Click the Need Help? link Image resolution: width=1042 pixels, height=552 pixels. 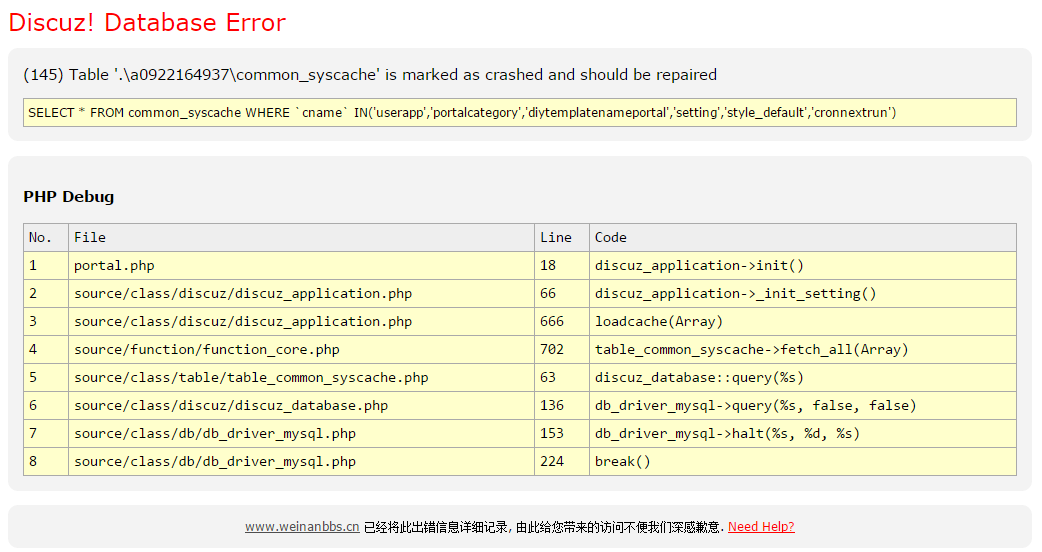(x=761, y=527)
